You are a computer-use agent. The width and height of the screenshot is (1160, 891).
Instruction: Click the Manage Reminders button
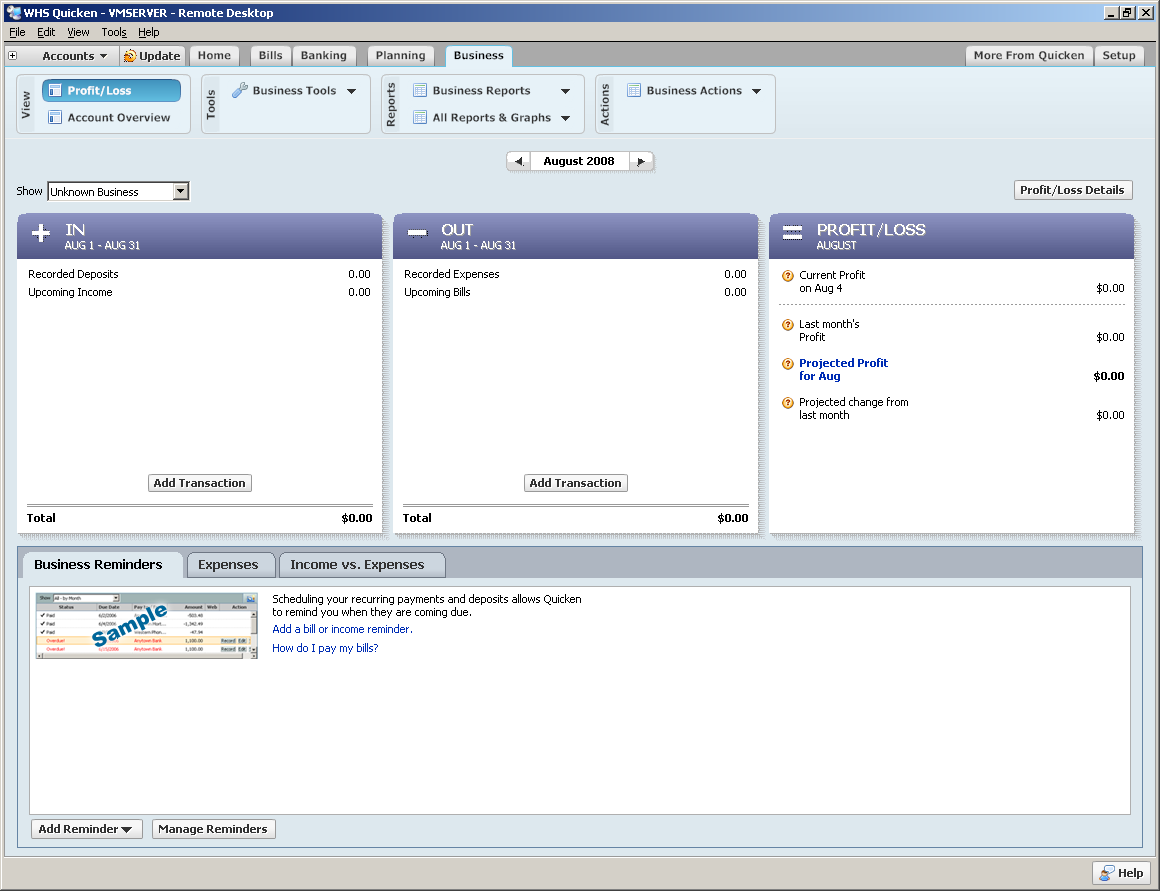213,829
